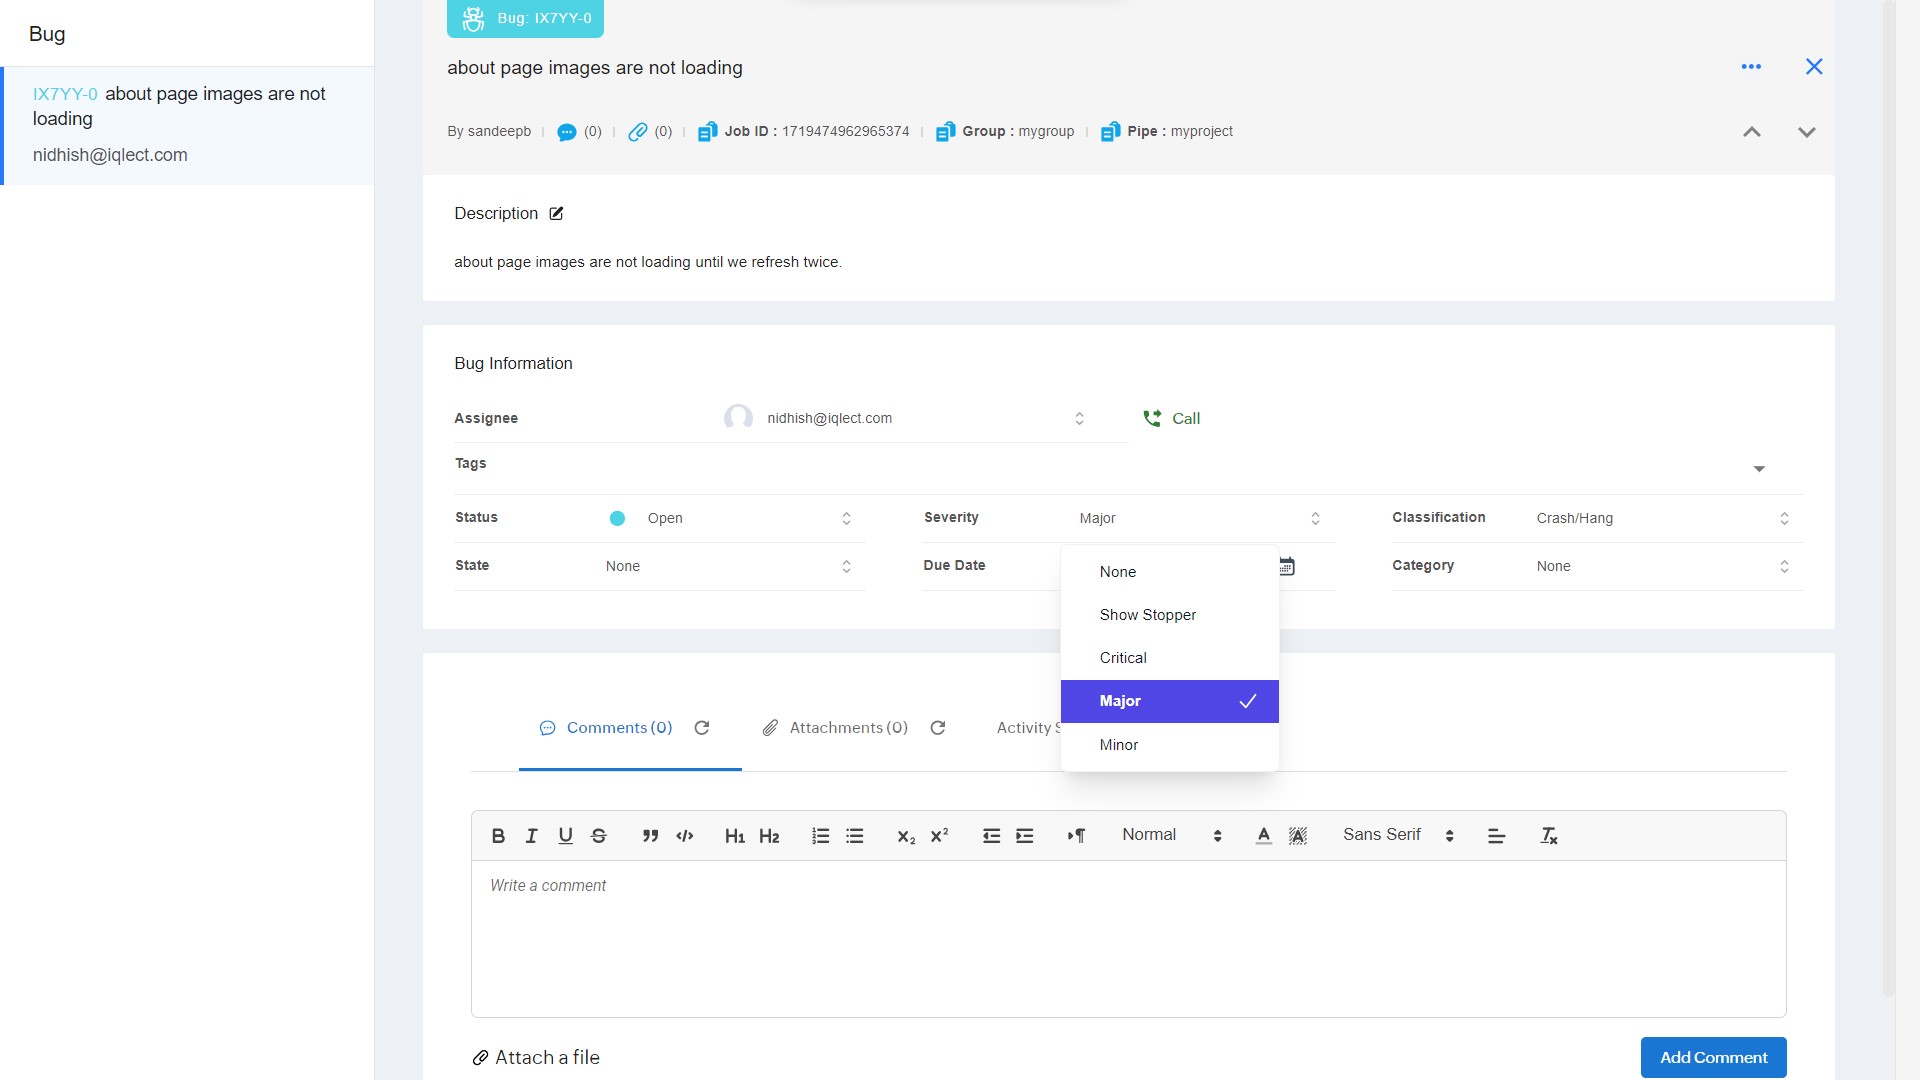This screenshot has width=1920, height=1080.
Task: Click the underline formatting icon
Action: click(x=564, y=835)
